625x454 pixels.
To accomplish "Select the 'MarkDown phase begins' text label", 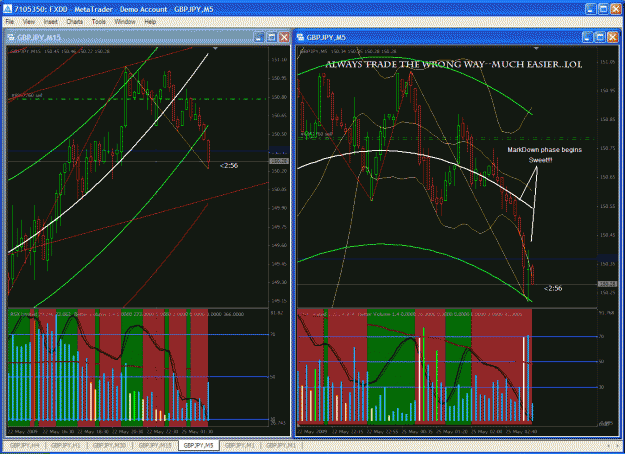I will point(544,150).
